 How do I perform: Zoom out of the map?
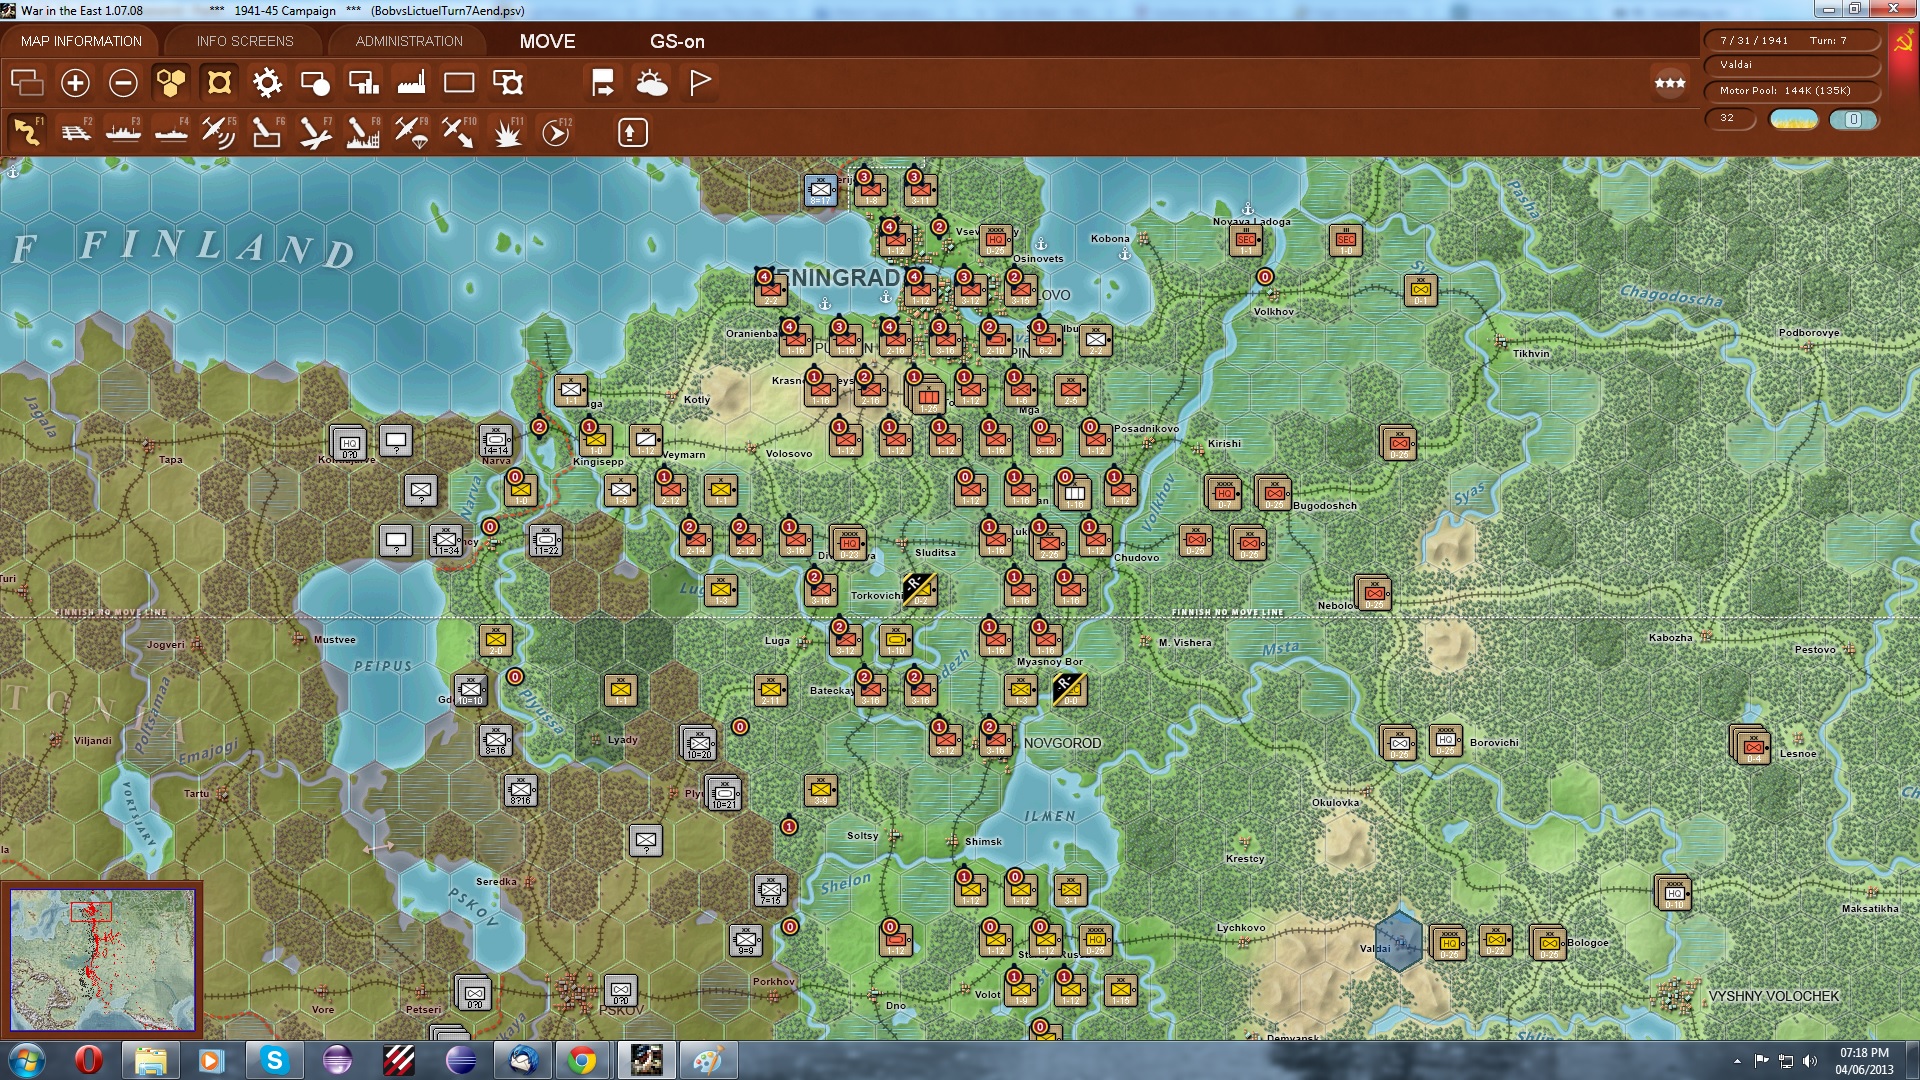tap(123, 82)
